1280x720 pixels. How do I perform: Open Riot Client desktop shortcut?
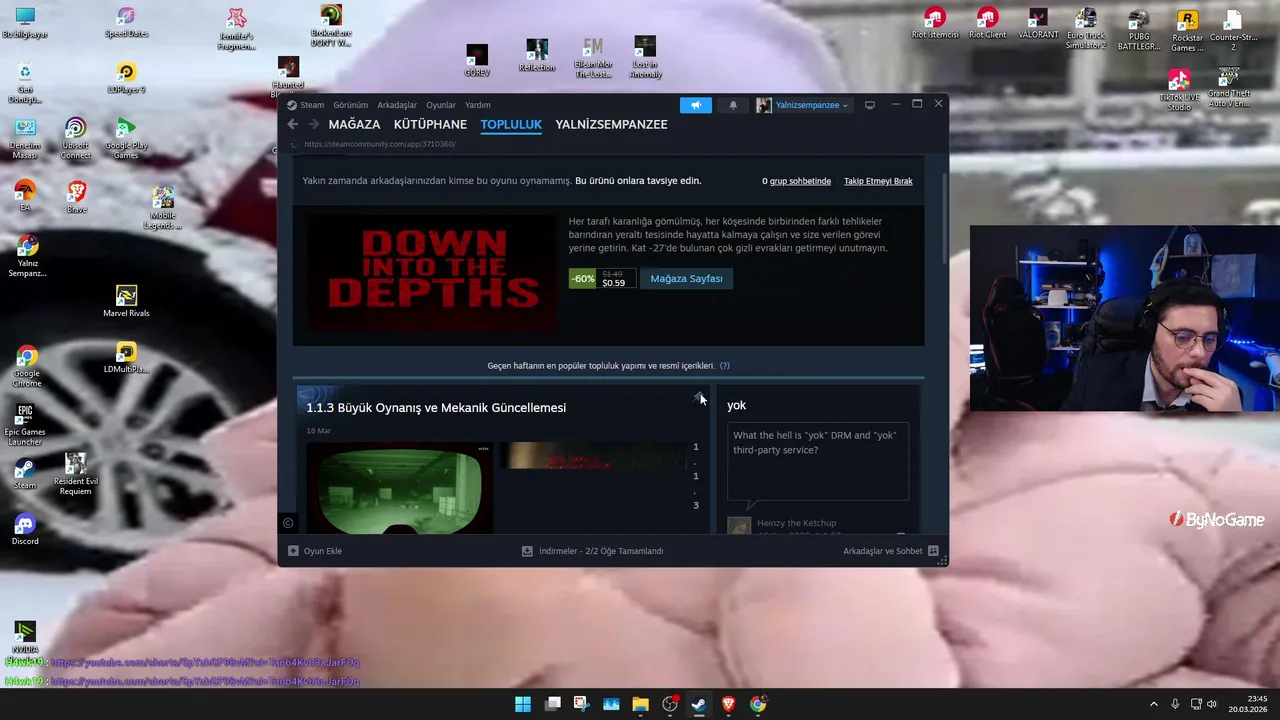tap(987, 24)
